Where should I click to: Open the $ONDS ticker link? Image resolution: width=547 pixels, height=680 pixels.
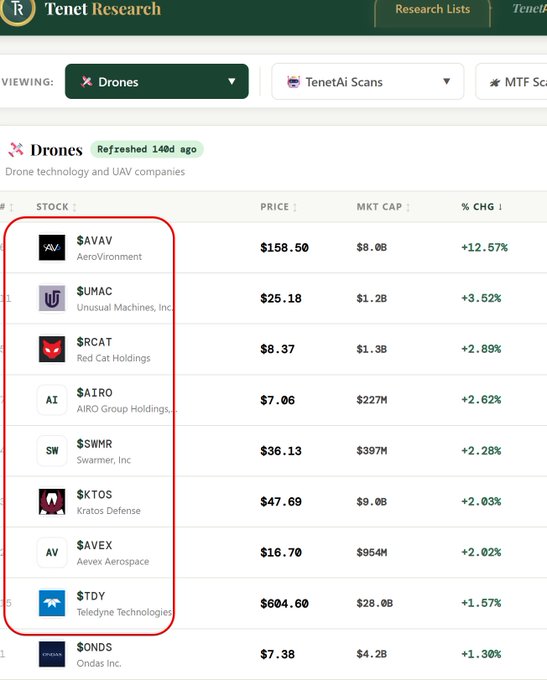click(x=94, y=647)
